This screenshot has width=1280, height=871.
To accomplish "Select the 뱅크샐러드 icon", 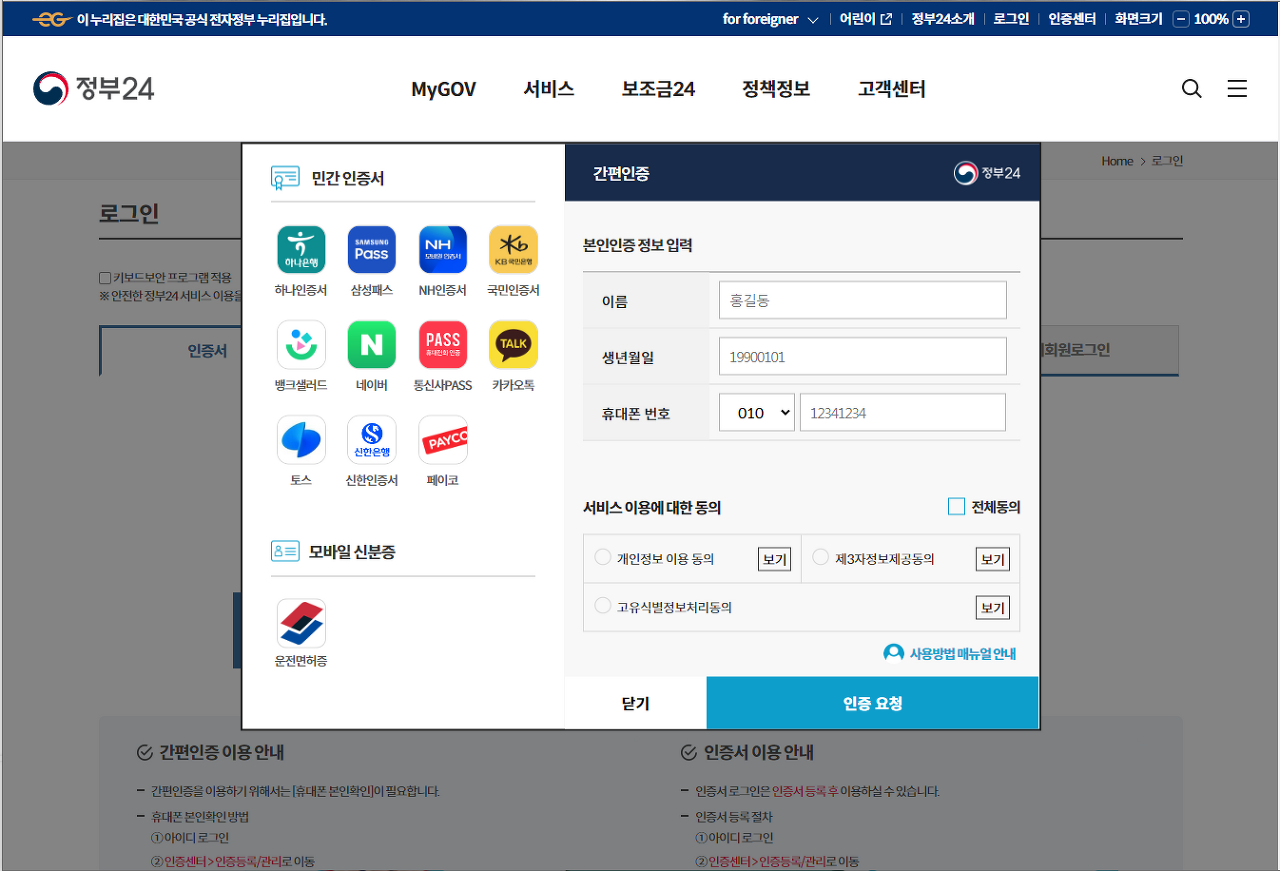I will pos(301,344).
